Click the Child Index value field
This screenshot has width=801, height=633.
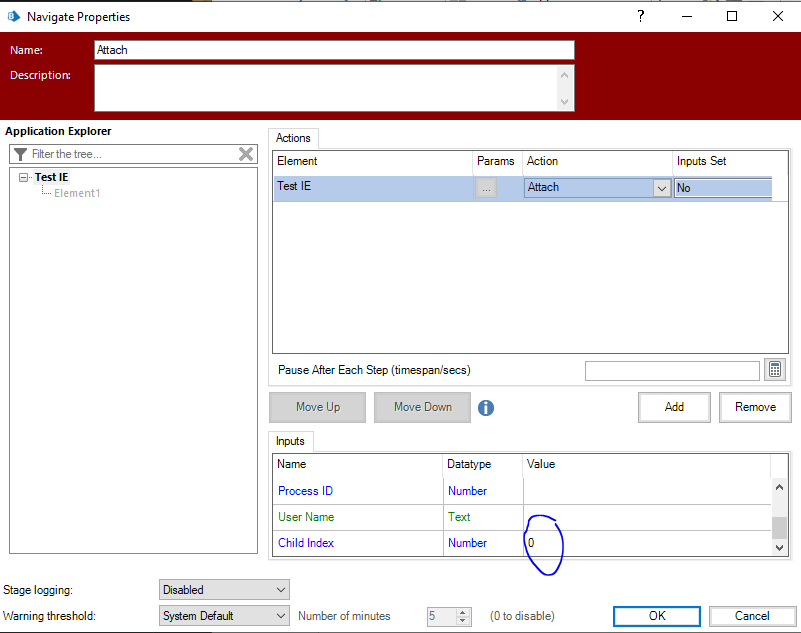[645, 543]
